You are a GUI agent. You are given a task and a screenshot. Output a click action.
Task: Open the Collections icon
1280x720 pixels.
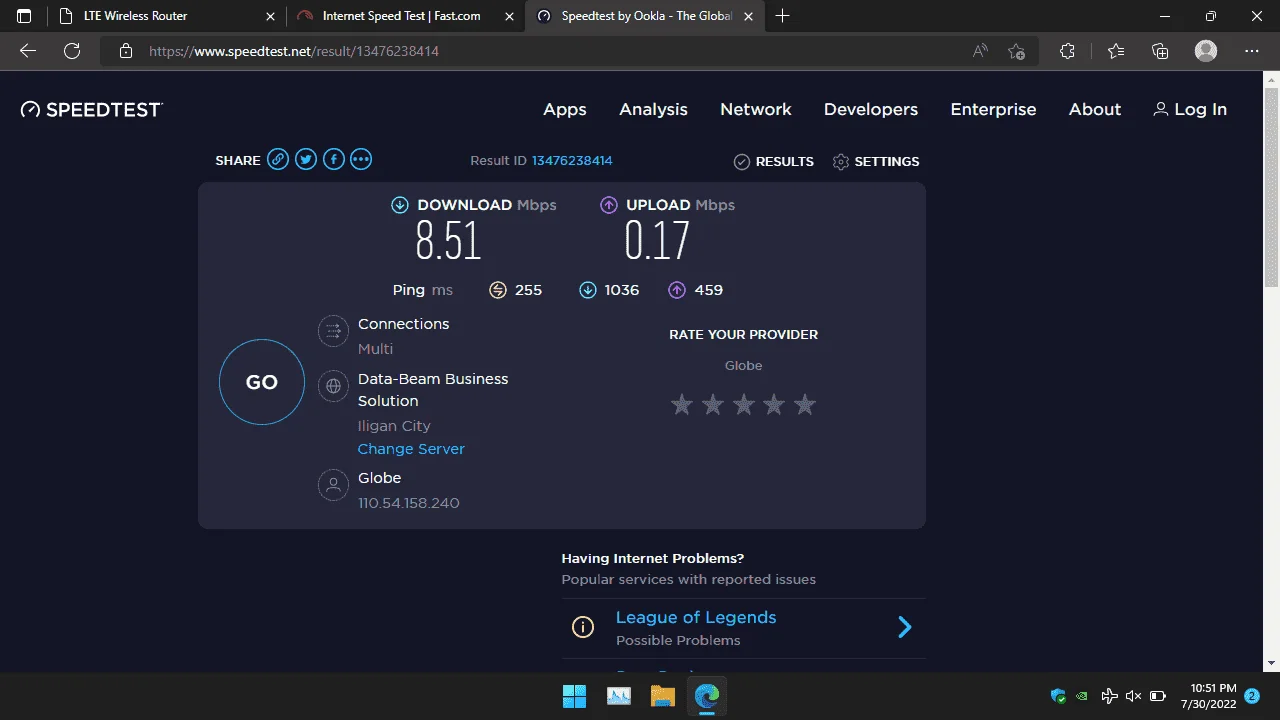1160,51
